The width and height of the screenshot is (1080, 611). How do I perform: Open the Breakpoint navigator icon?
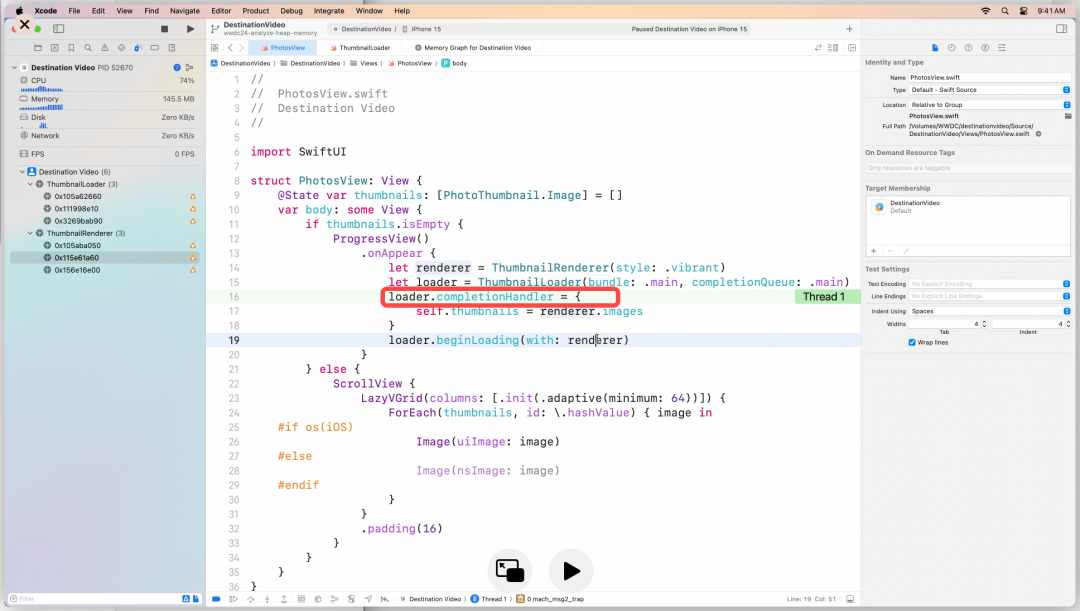click(155, 48)
